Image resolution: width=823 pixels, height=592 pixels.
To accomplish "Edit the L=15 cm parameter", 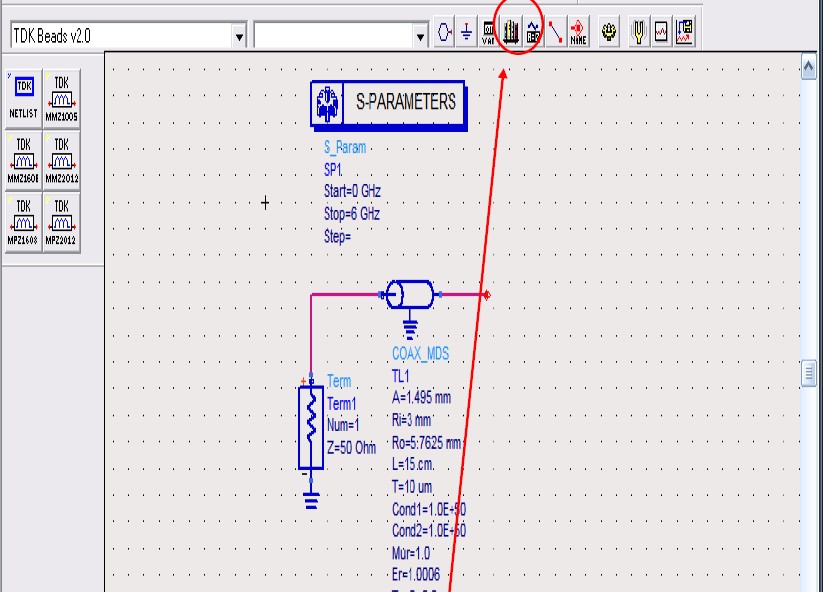I will pyautogui.click(x=413, y=464).
